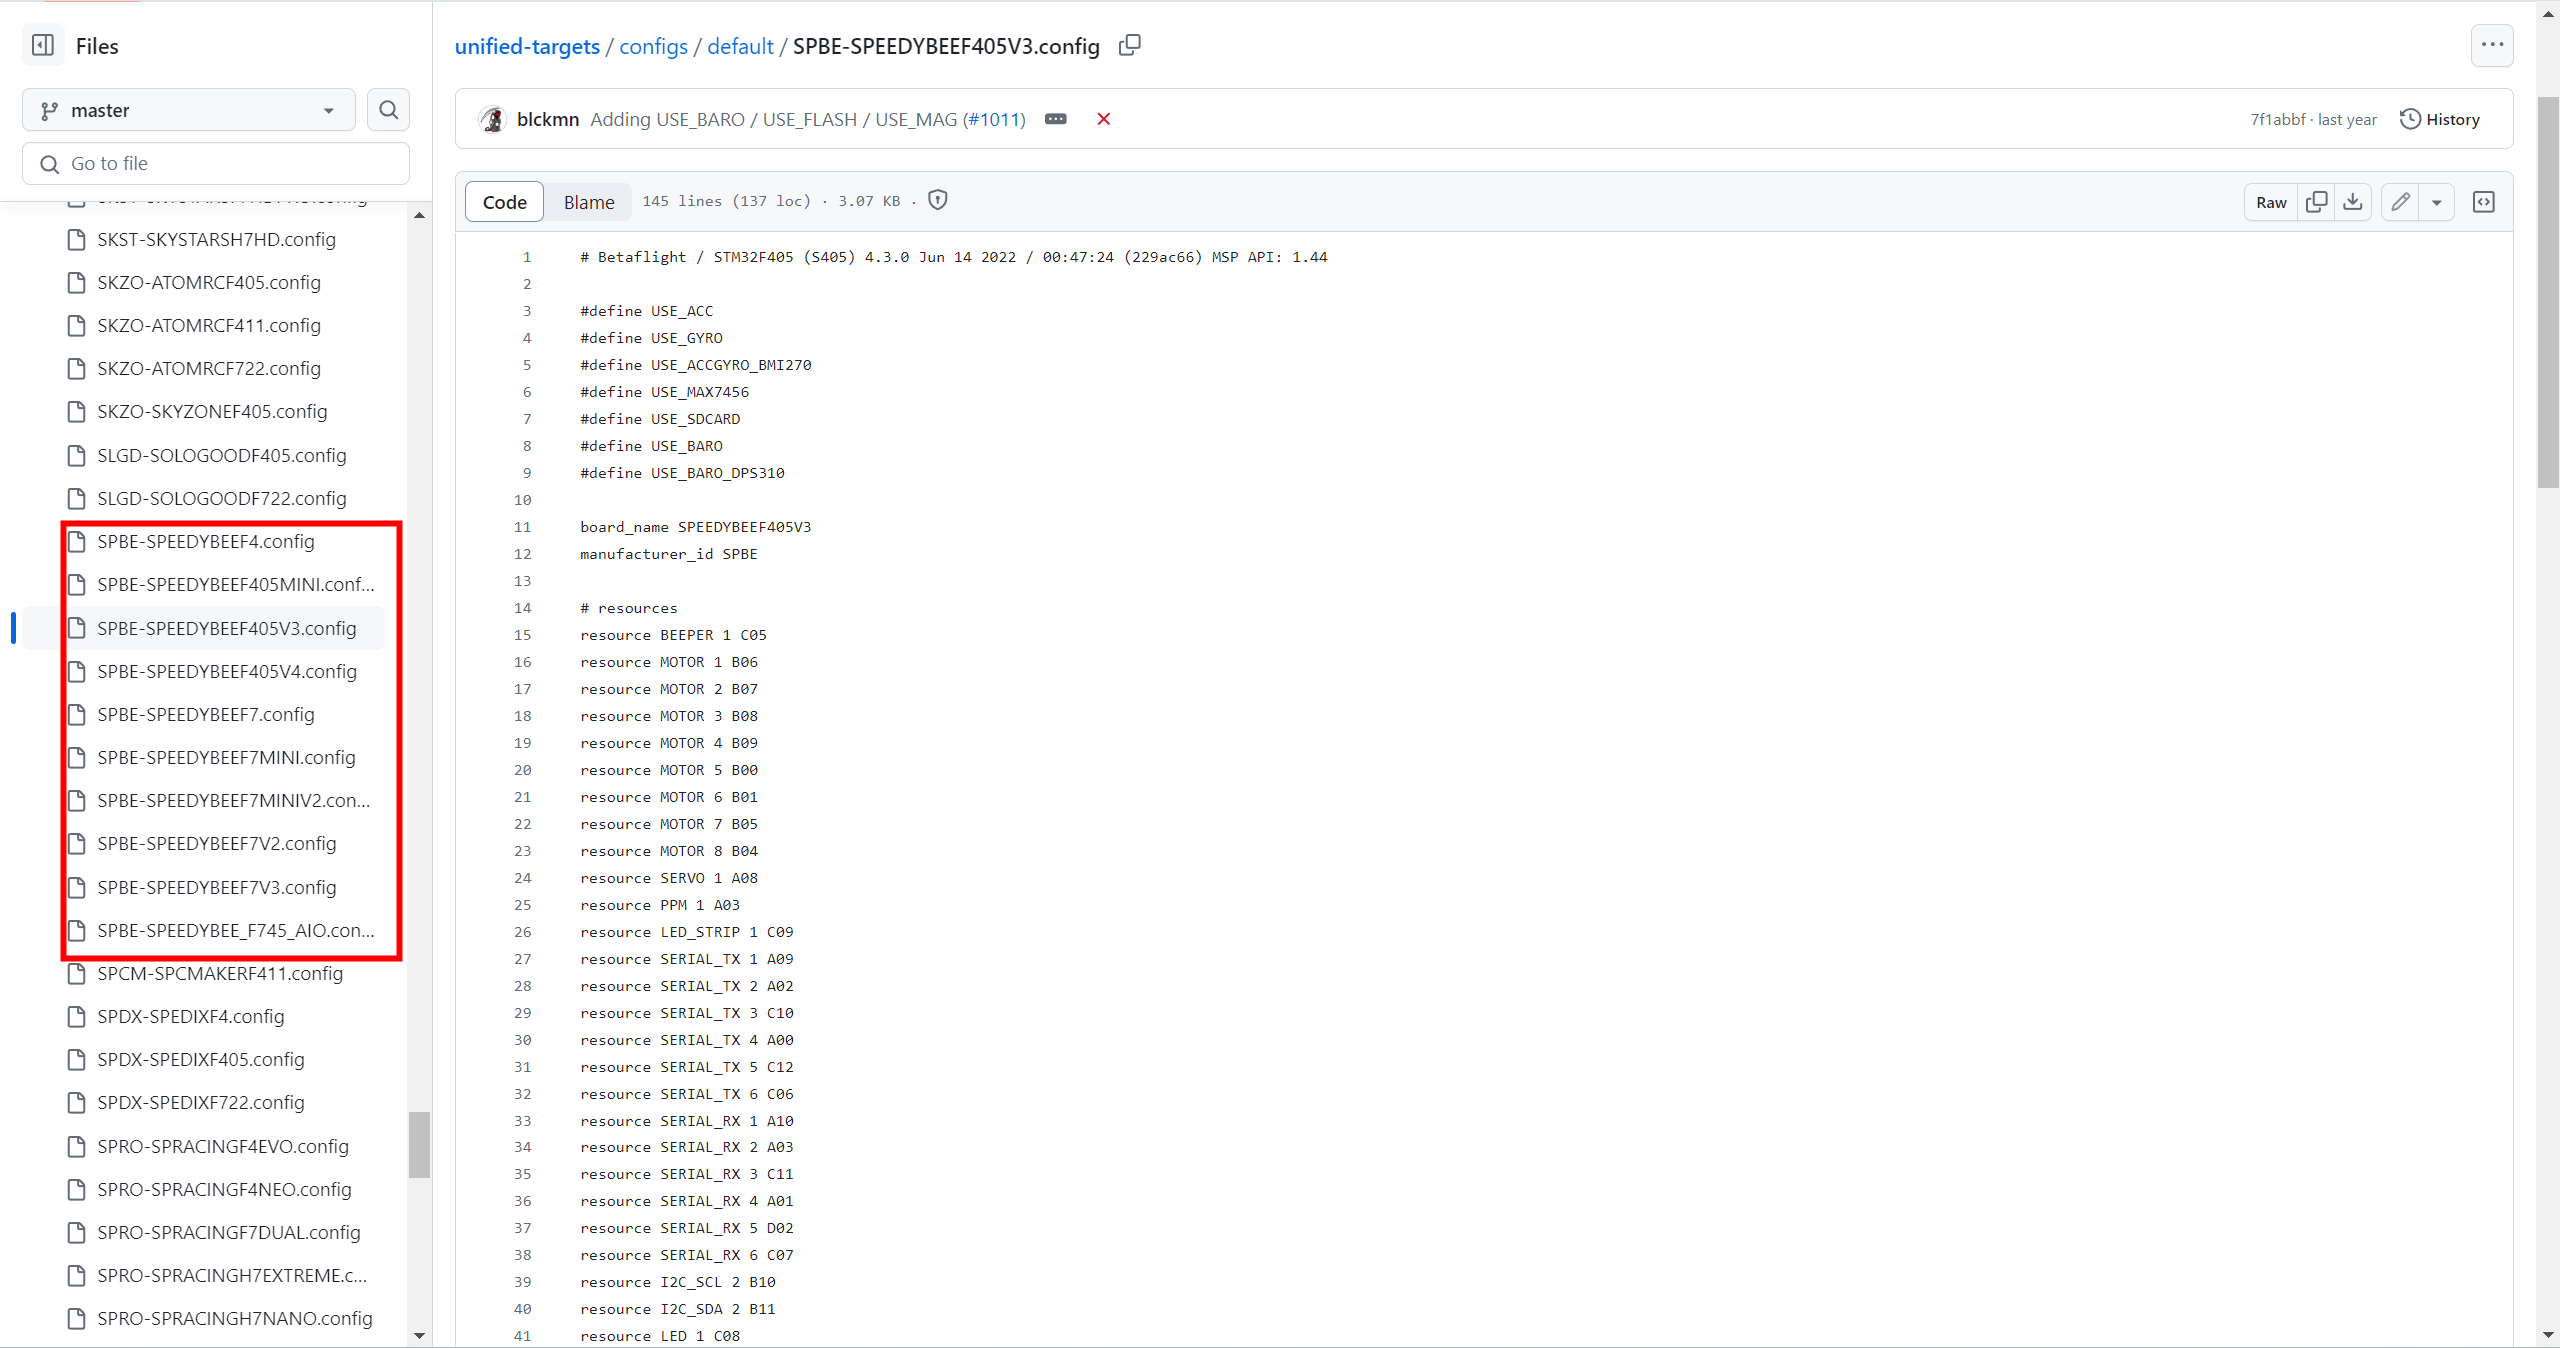Open SLGD-SOLOGOODF722.config file
The image size is (2560, 1348).
tap(222, 498)
